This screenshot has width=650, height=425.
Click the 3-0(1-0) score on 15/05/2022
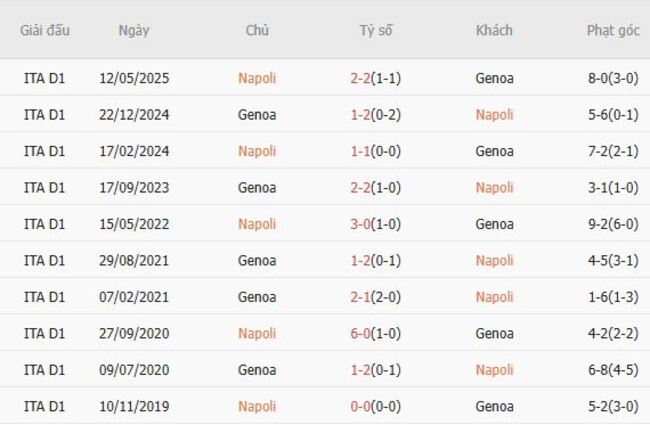[375, 224]
